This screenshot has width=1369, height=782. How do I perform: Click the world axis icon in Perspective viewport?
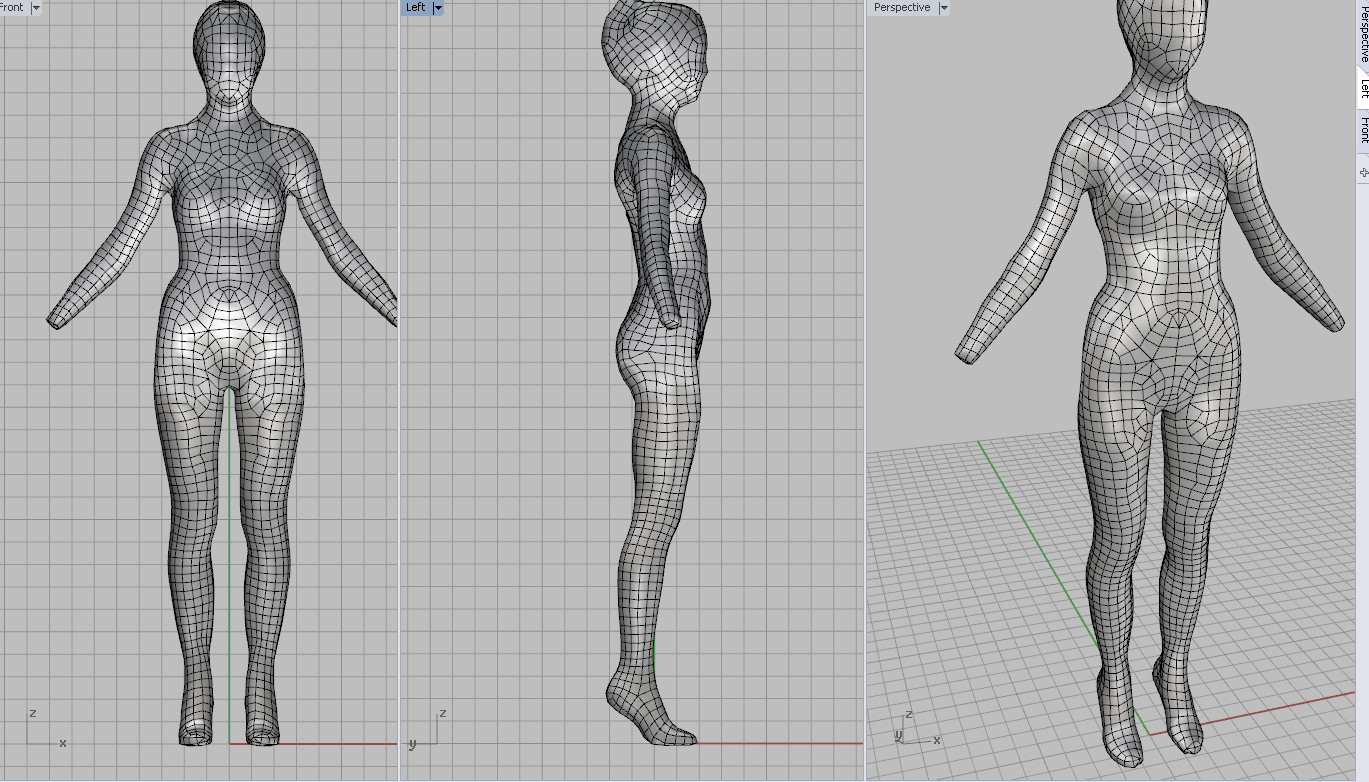[x=912, y=728]
